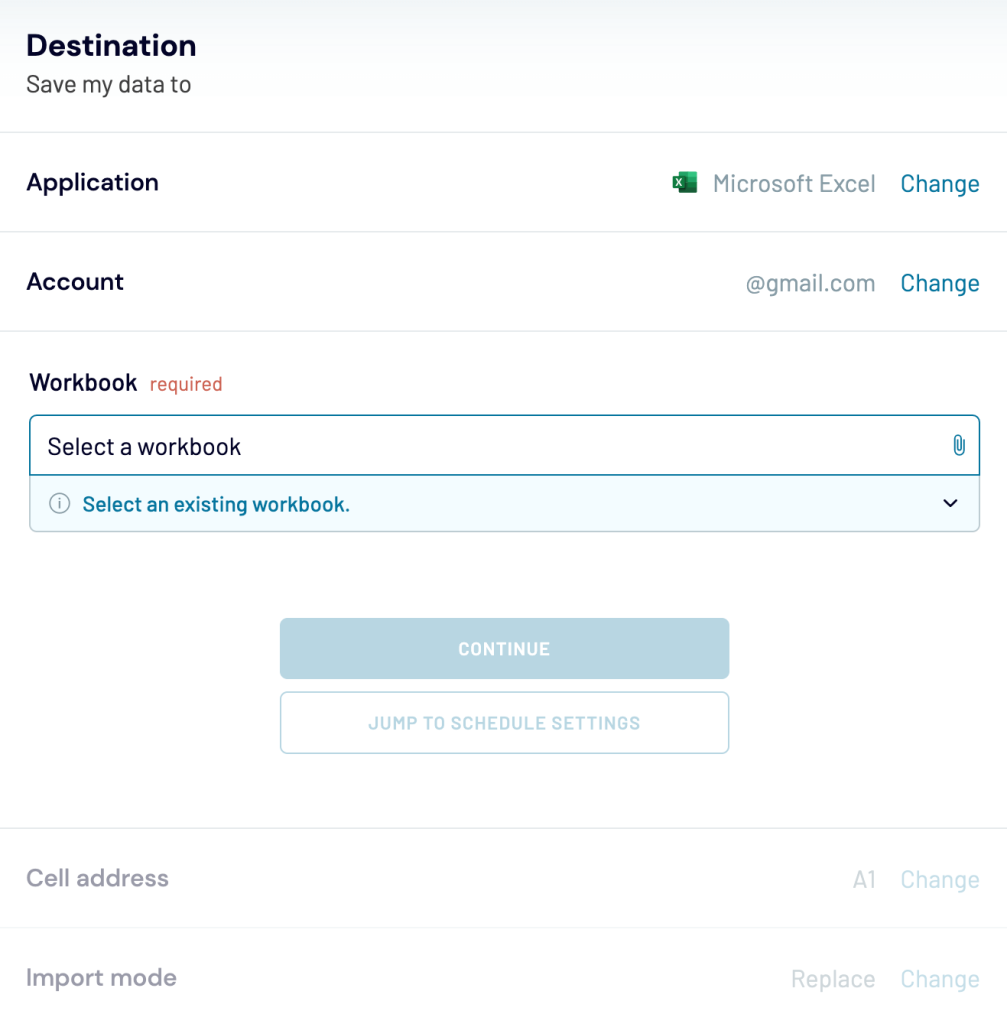Click inside the workbook selection input field
This screenshot has width=1007, height=1024.
(400, 446)
